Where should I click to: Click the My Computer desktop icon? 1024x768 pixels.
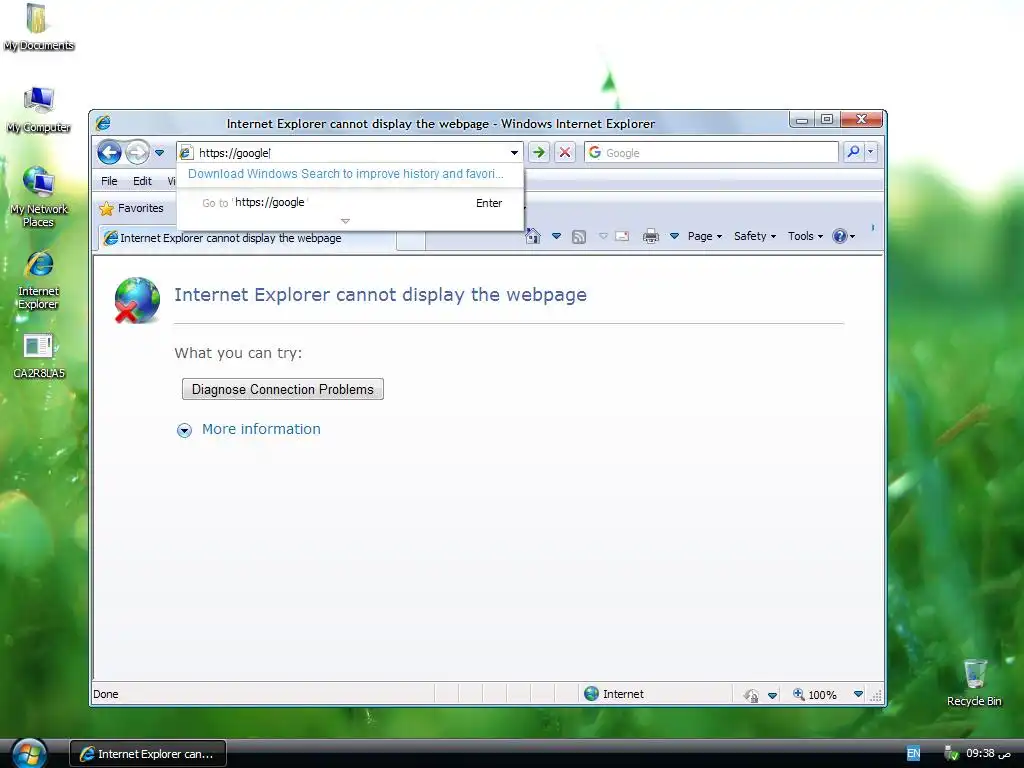(39, 110)
